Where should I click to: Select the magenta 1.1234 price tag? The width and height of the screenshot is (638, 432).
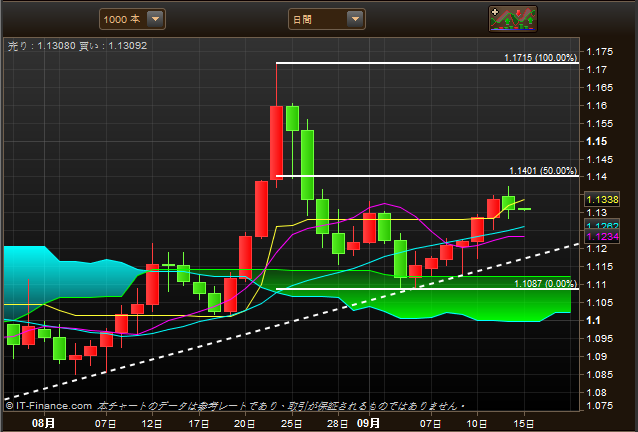pos(602,236)
